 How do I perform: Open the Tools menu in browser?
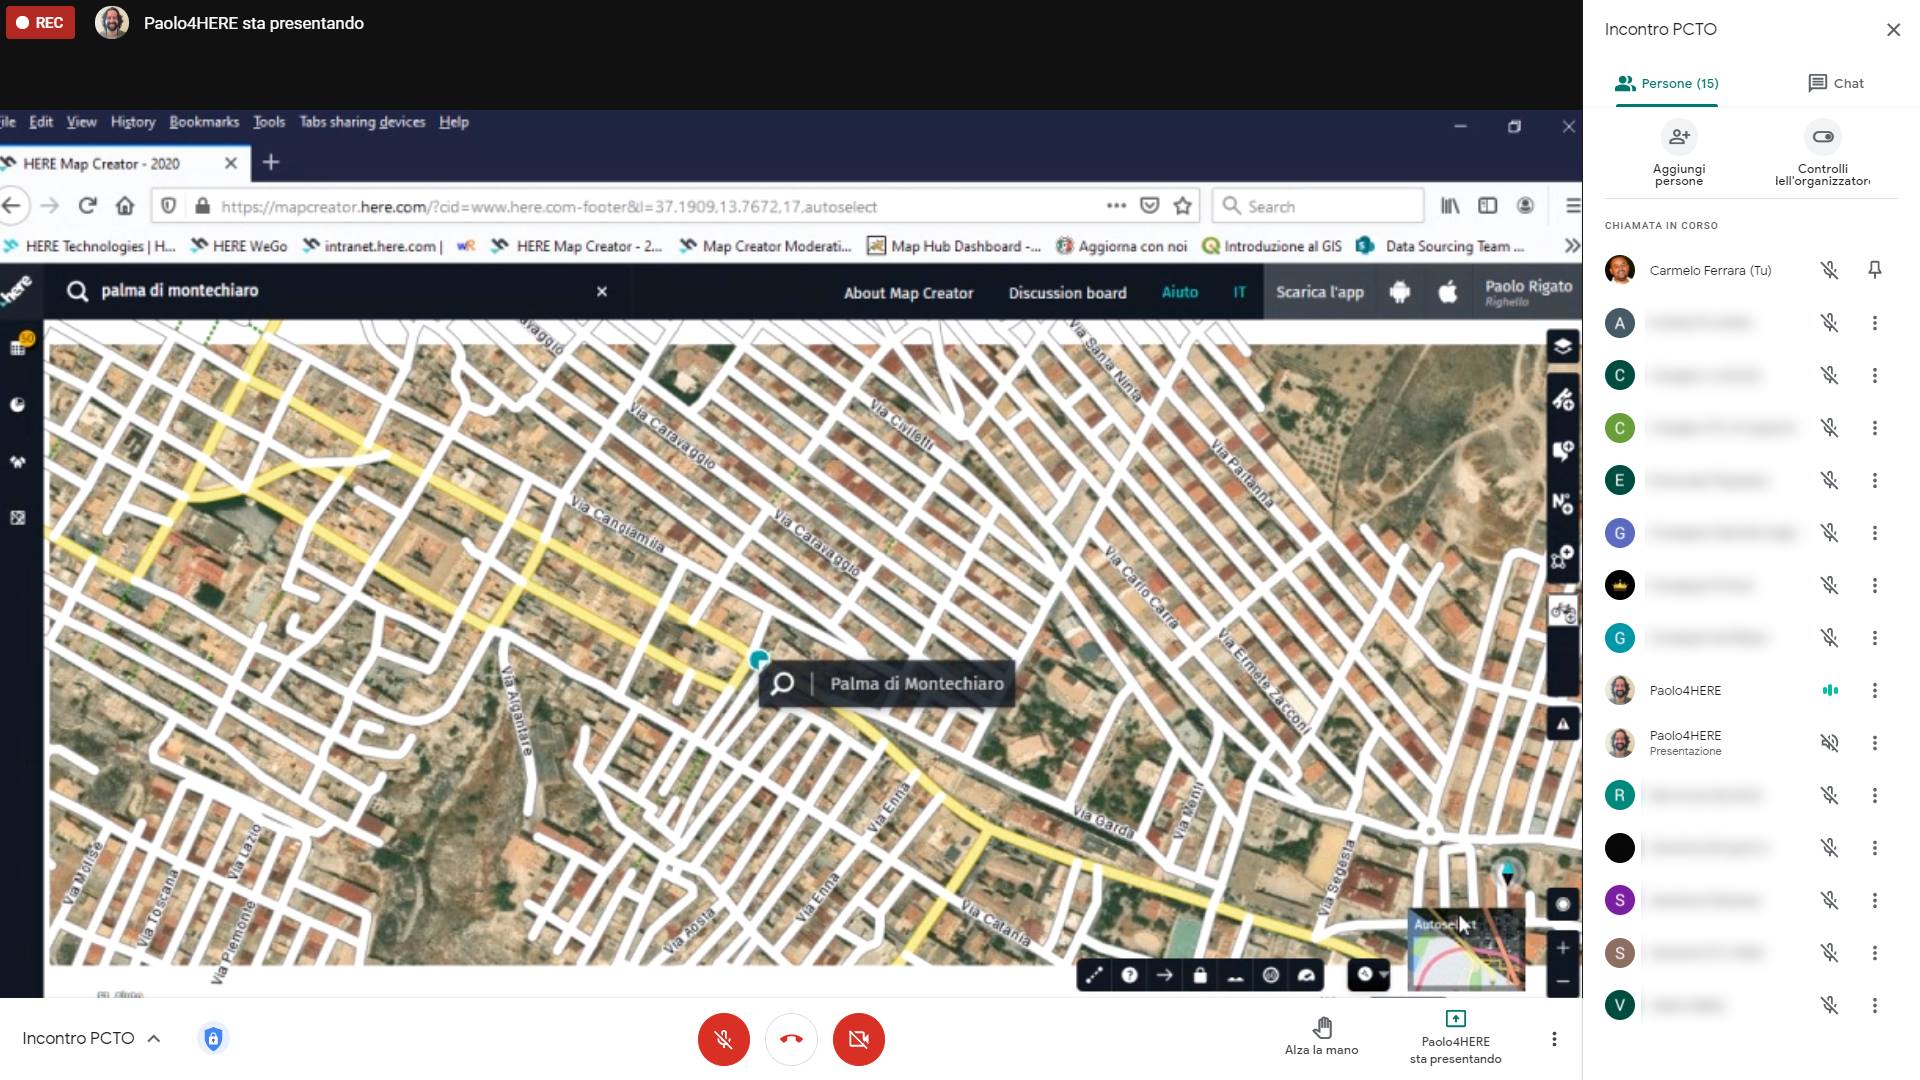(x=269, y=122)
